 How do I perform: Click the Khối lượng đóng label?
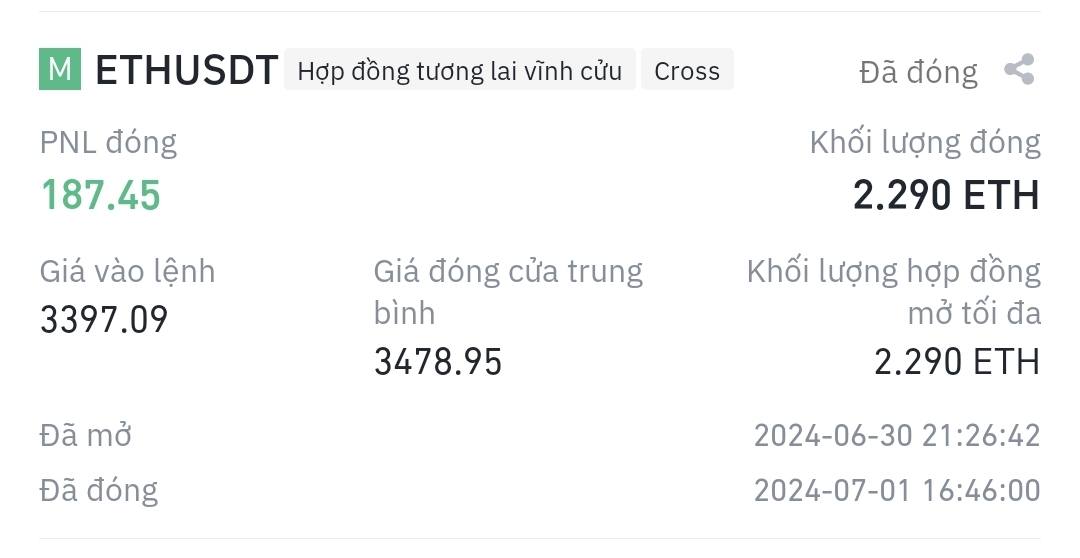[925, 144]
